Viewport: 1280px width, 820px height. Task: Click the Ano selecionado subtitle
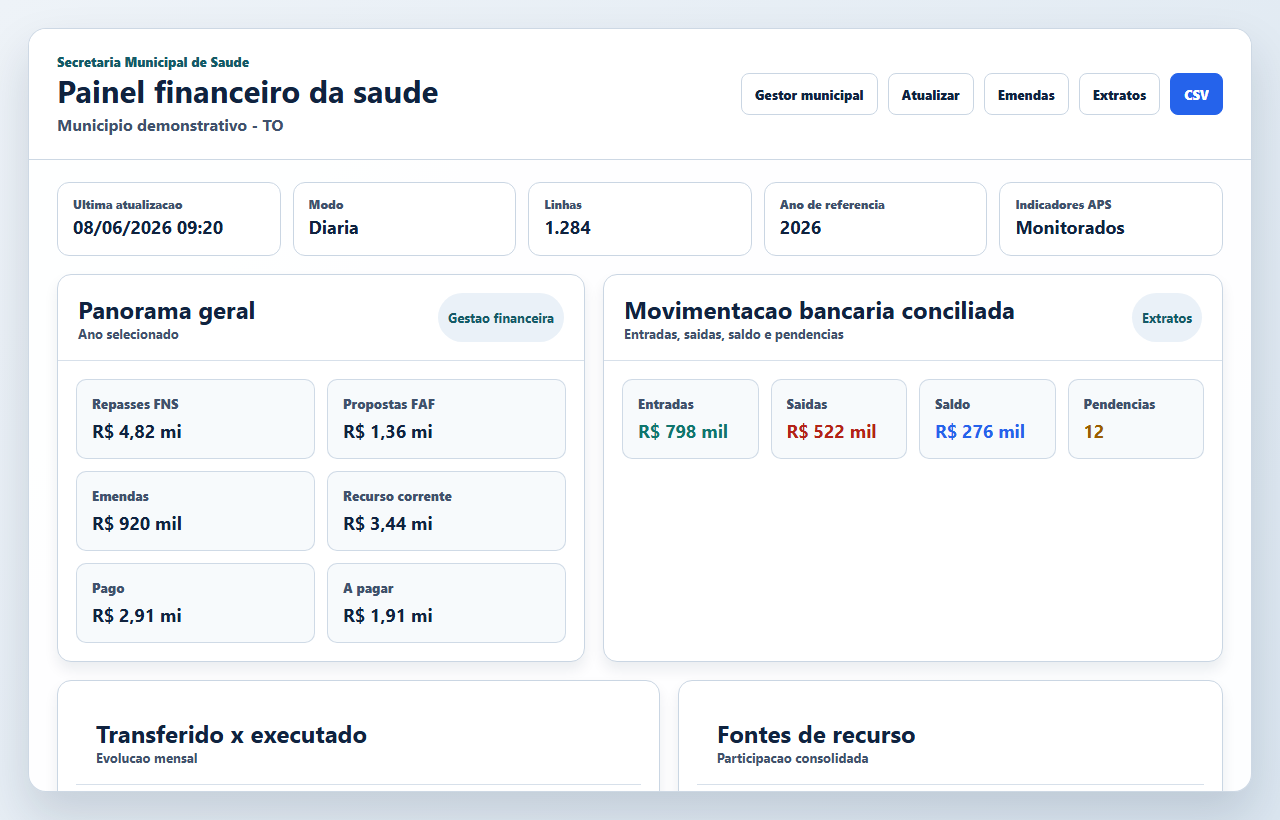[x=128, y=335]
